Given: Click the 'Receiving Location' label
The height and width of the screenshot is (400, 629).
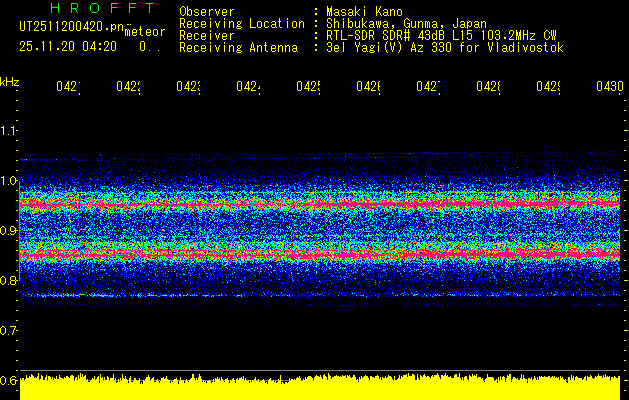Looking at the screenshot, I should [x=242, y=24].
